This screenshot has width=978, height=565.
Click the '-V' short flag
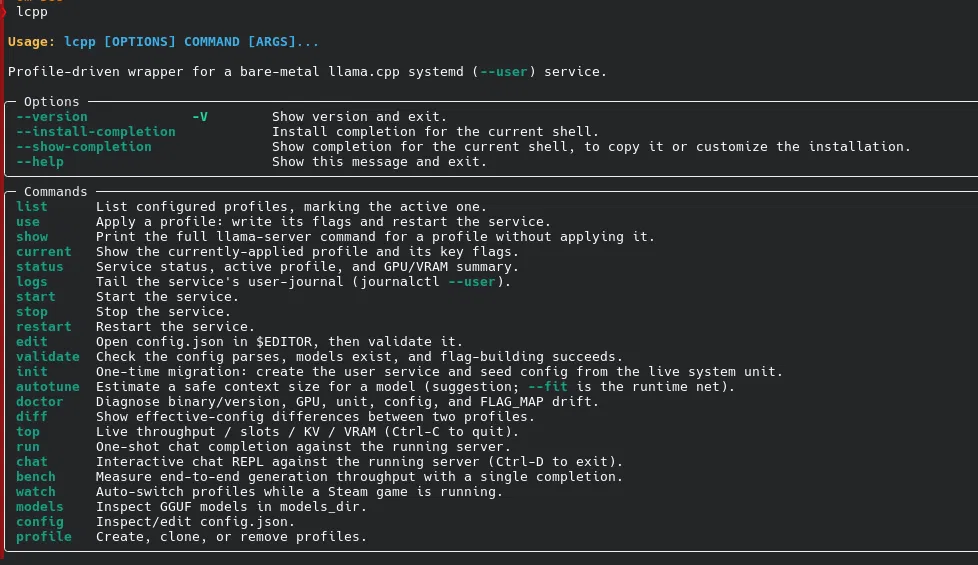200,117
